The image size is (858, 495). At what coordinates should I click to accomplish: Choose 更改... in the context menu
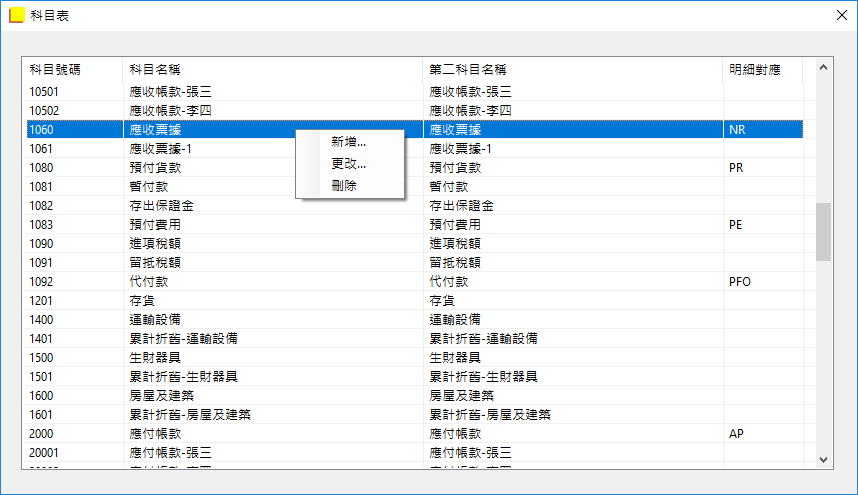coord(349,164)
